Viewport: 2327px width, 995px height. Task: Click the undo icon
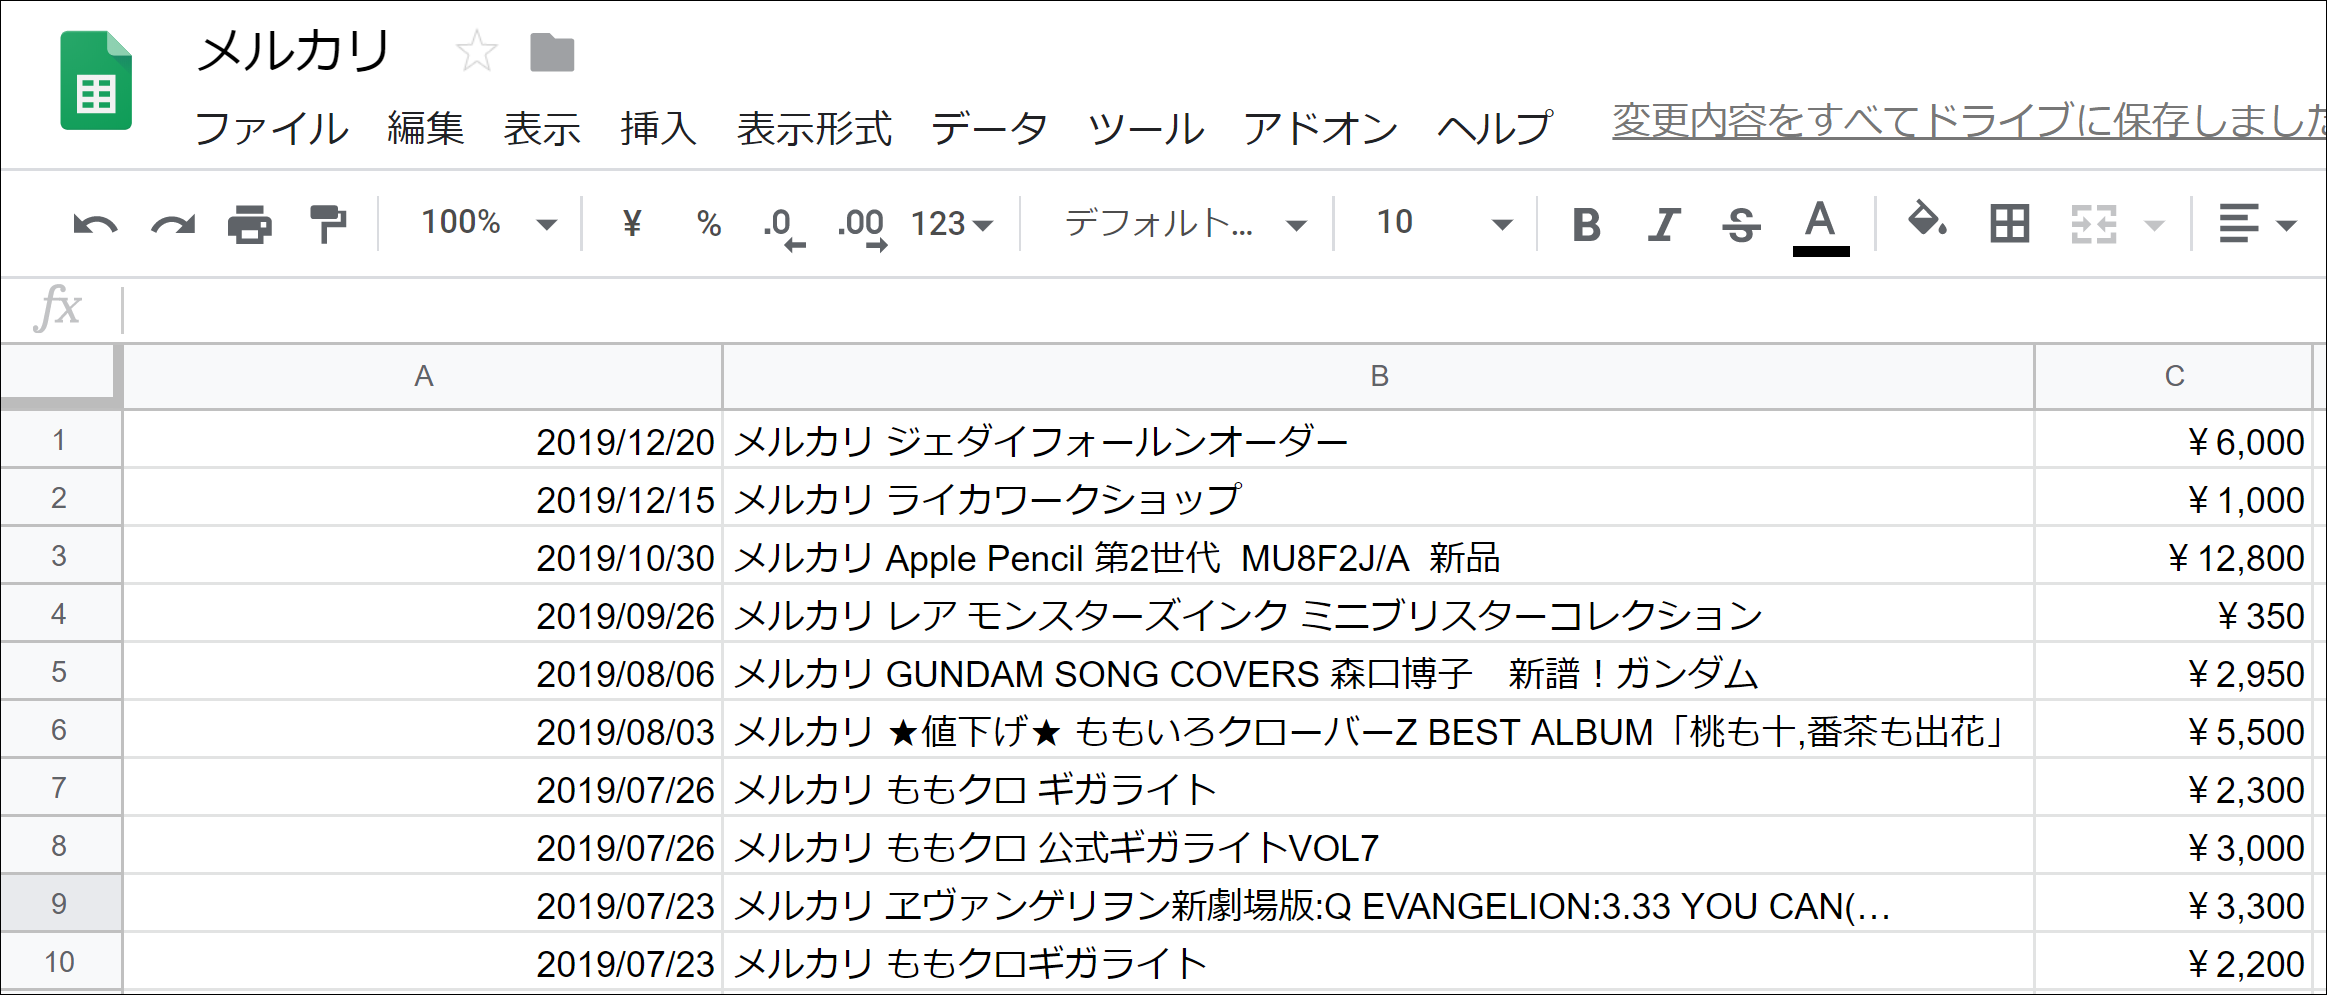click(x=95, y=224)
